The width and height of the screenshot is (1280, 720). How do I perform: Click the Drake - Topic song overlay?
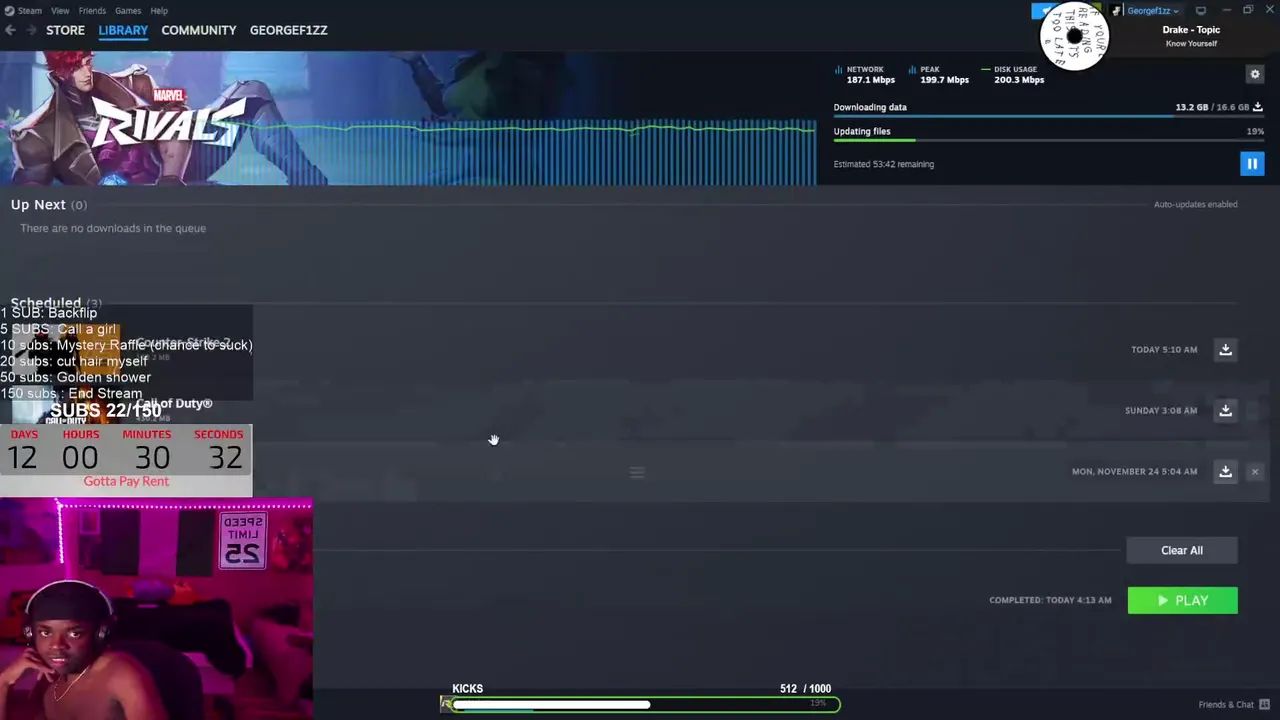1191,36
